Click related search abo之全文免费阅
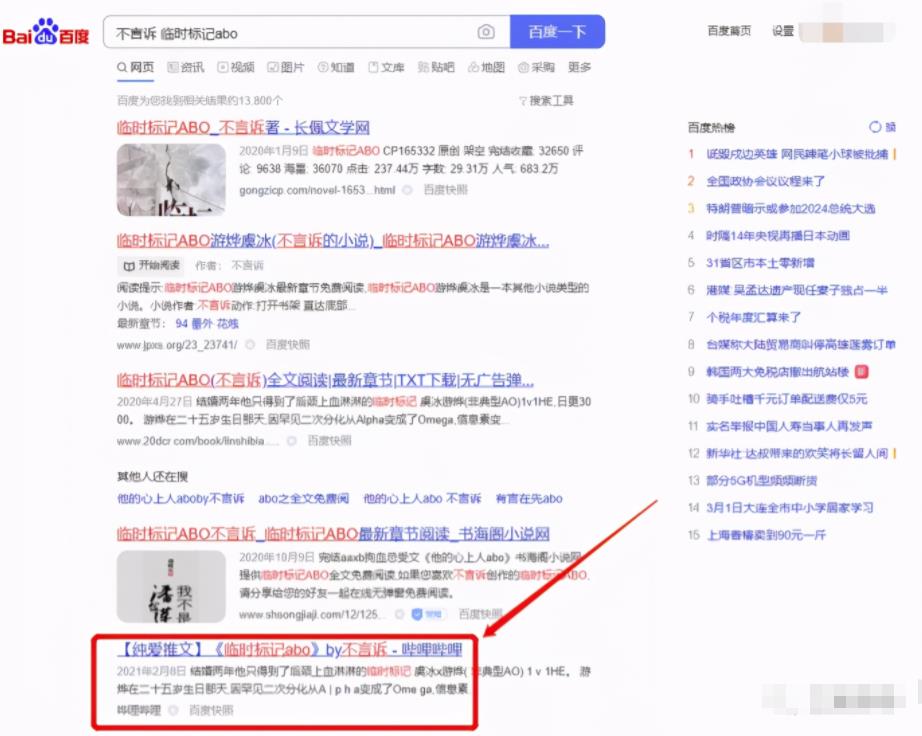 pyautogui.click(x=303, y=499)
